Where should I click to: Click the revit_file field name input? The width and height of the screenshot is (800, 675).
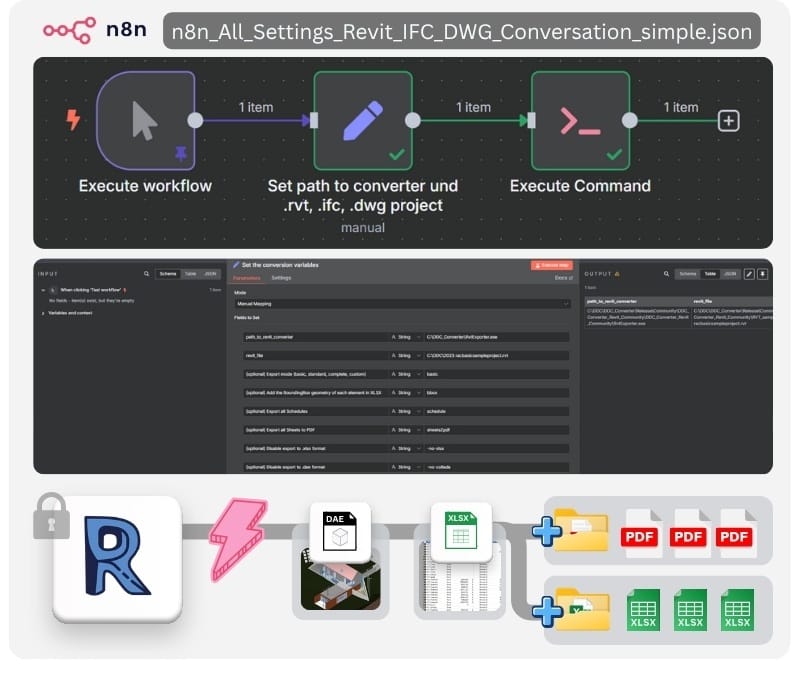click(x=315, y=356)
